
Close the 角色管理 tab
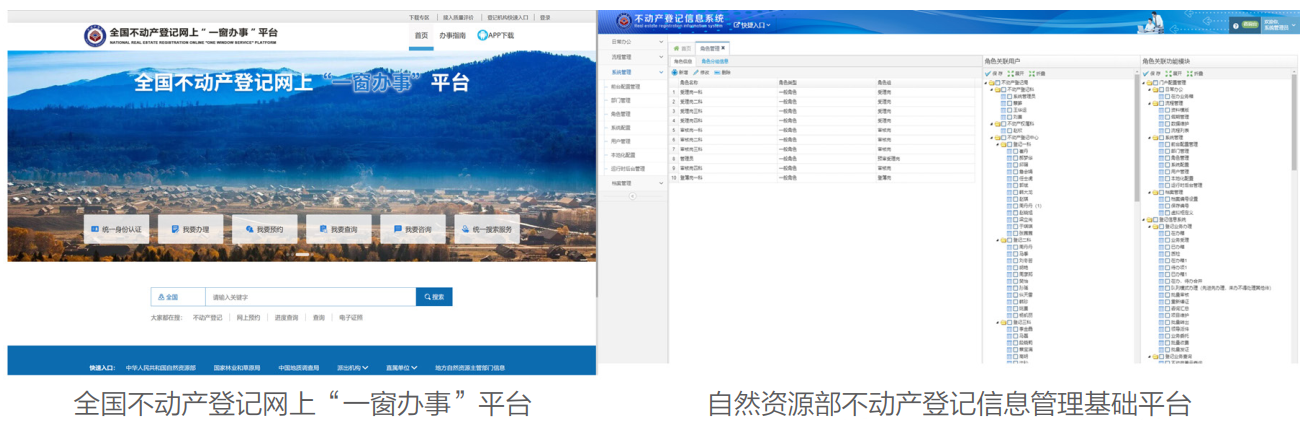click(x=723, y=48)
